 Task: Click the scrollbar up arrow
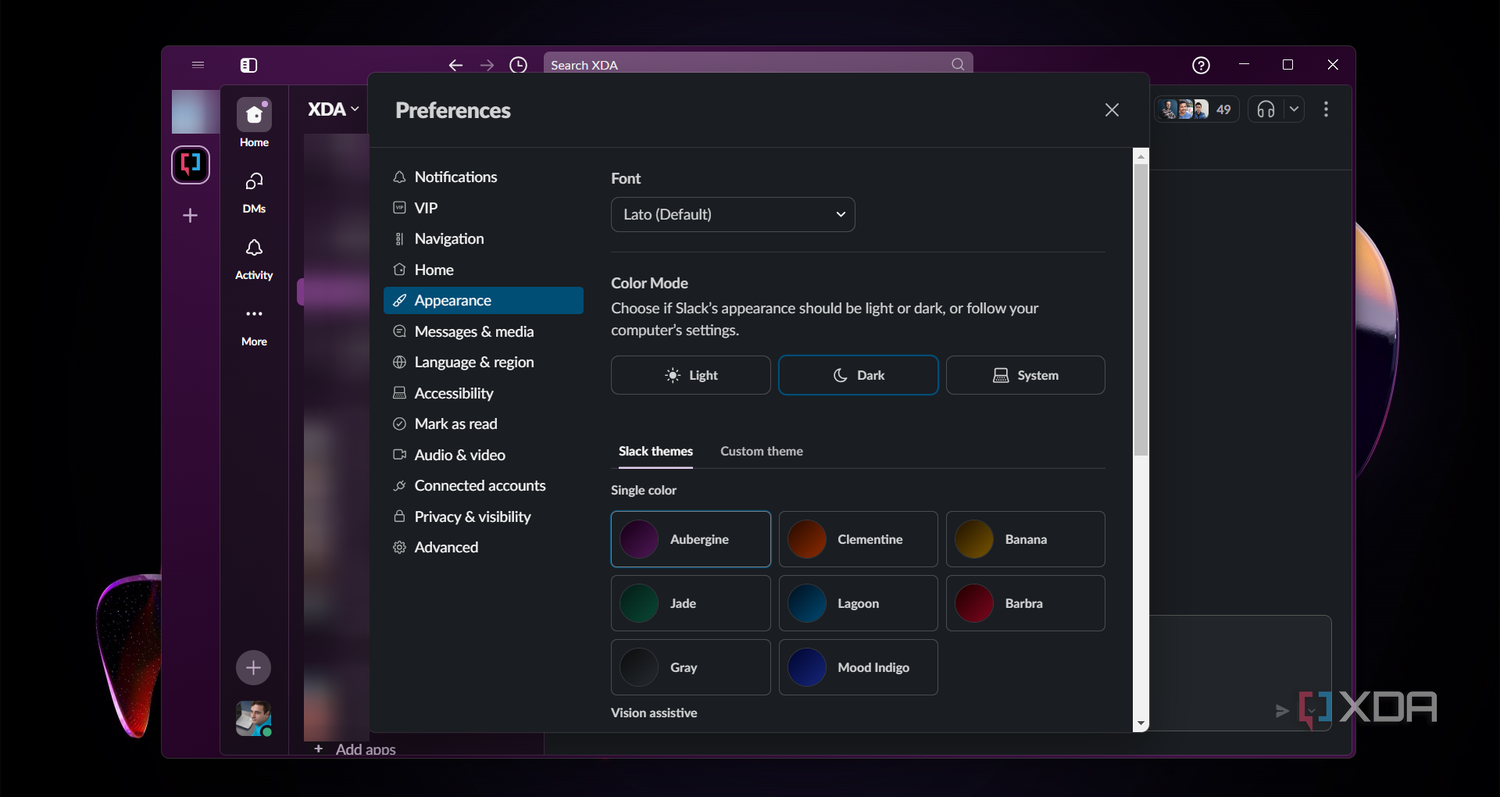pos(1141,156)
